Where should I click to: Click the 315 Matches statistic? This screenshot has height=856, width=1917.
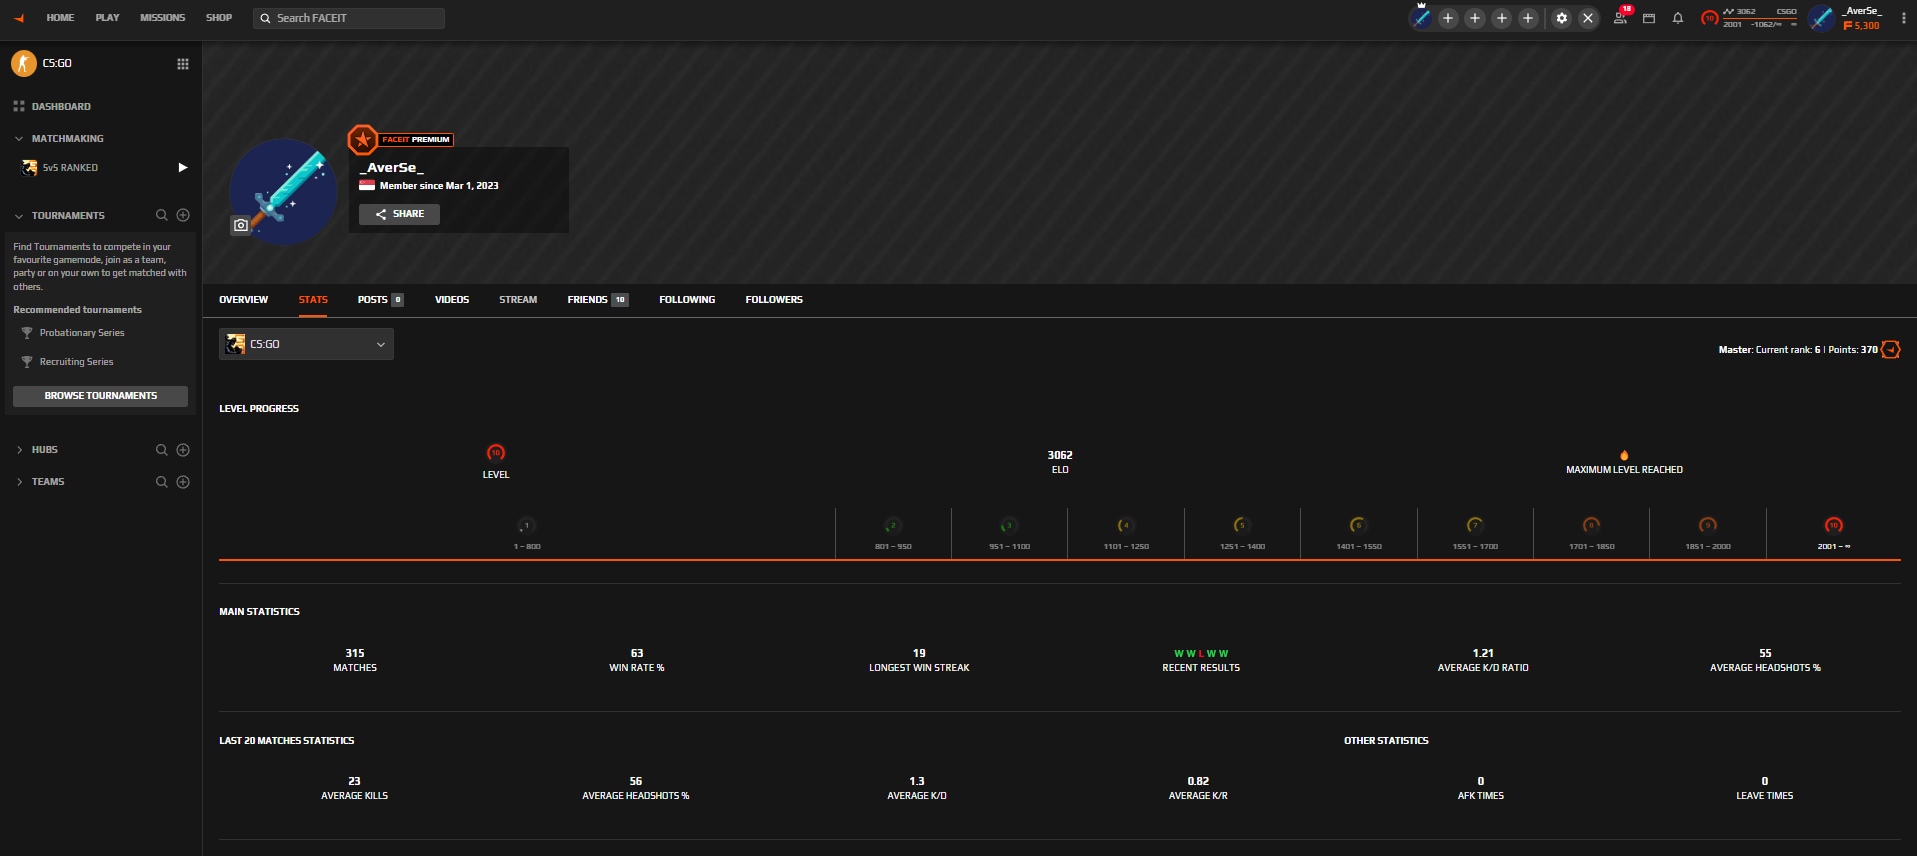tap(355, 660)
